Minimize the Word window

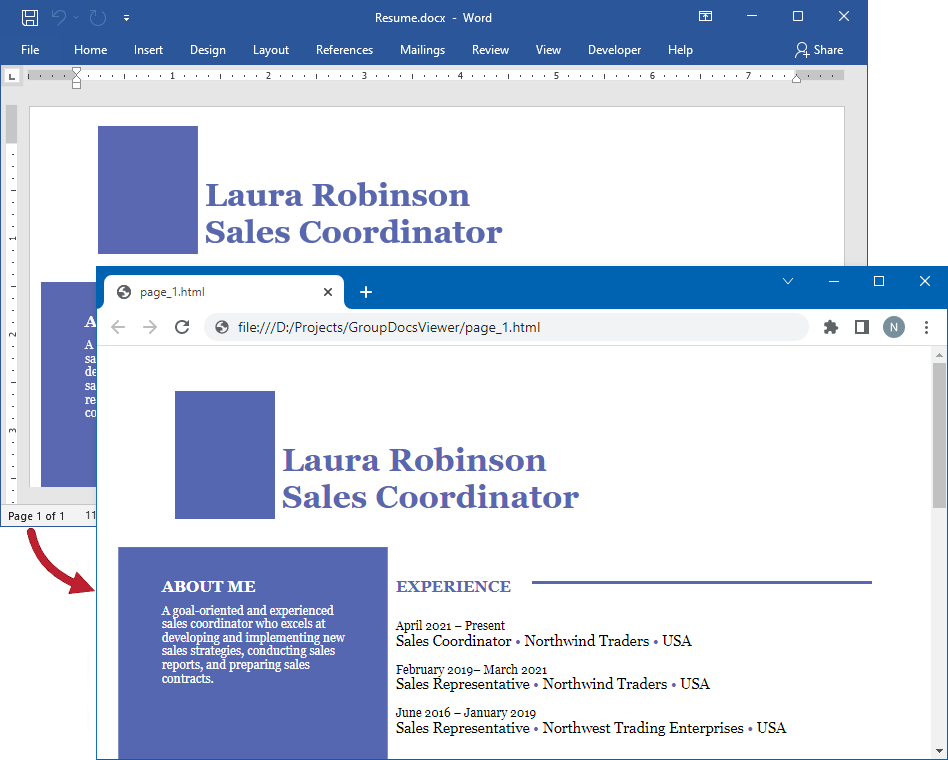point(752,16)
